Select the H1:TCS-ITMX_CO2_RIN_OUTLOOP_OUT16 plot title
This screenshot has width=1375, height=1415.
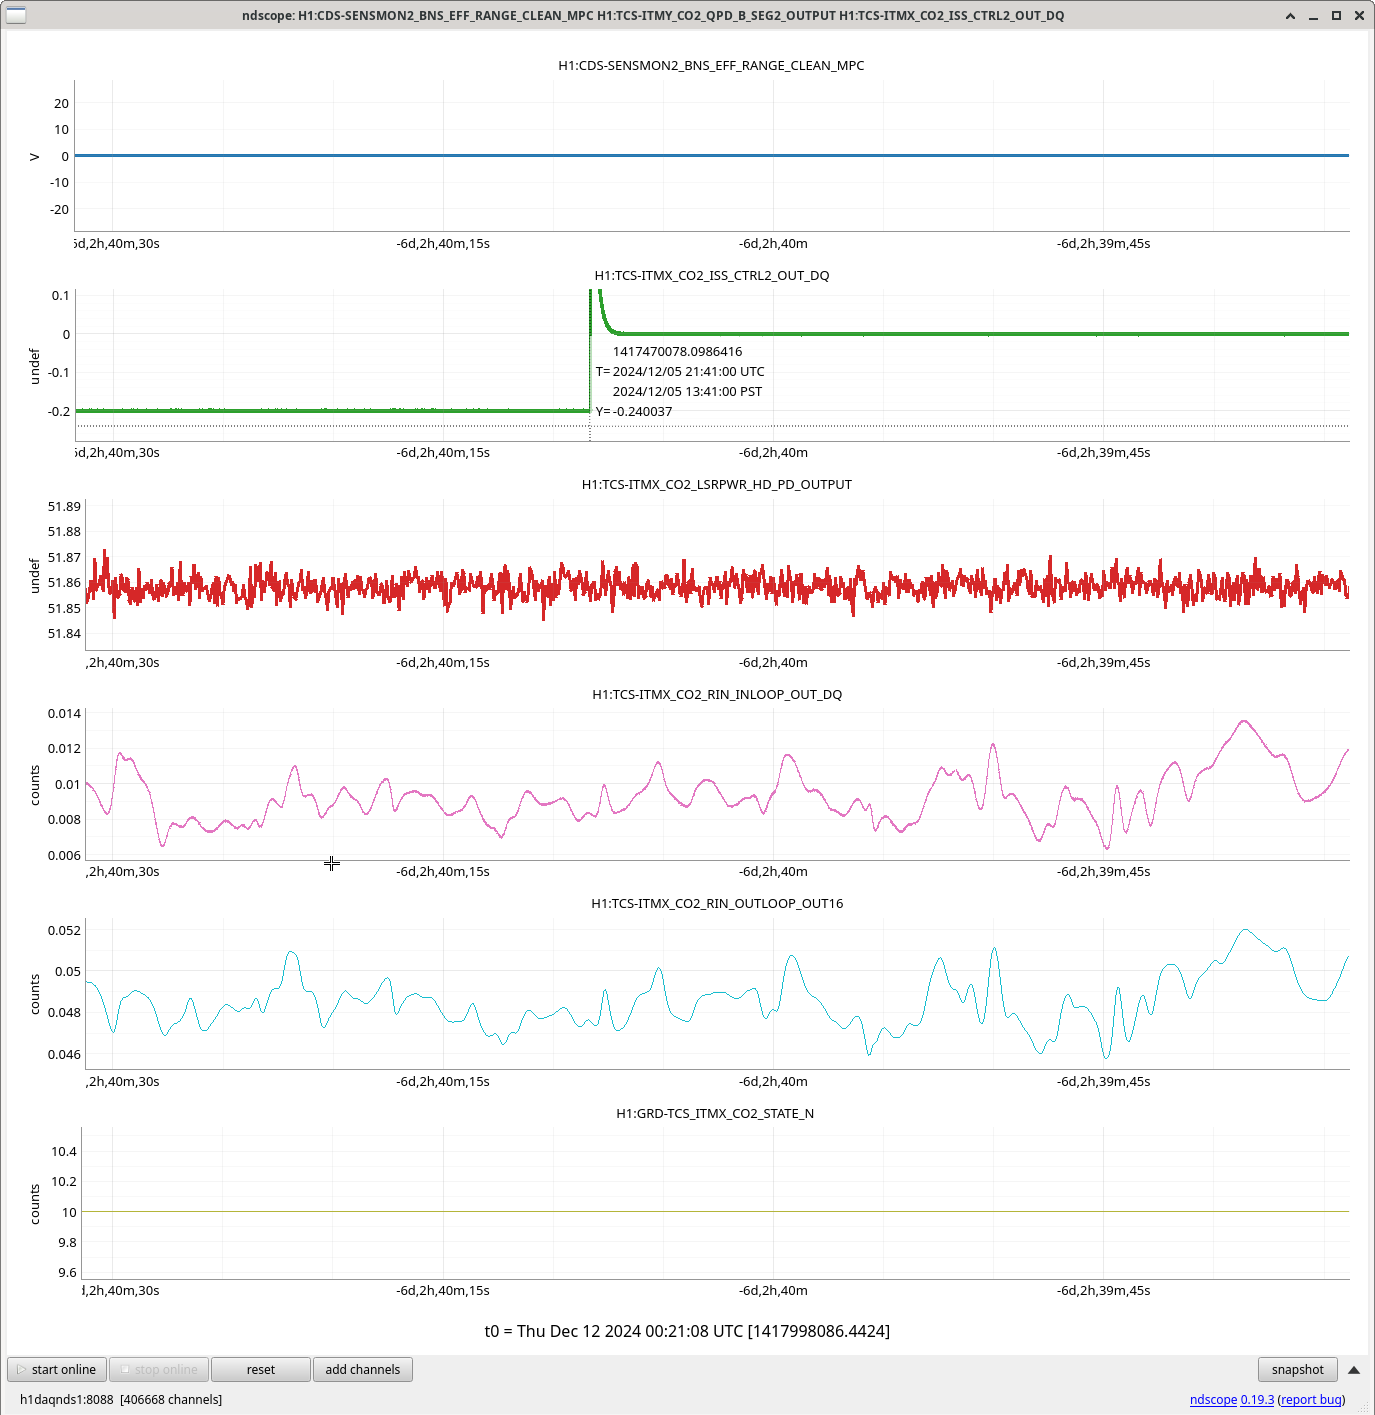tap(717, 903)
